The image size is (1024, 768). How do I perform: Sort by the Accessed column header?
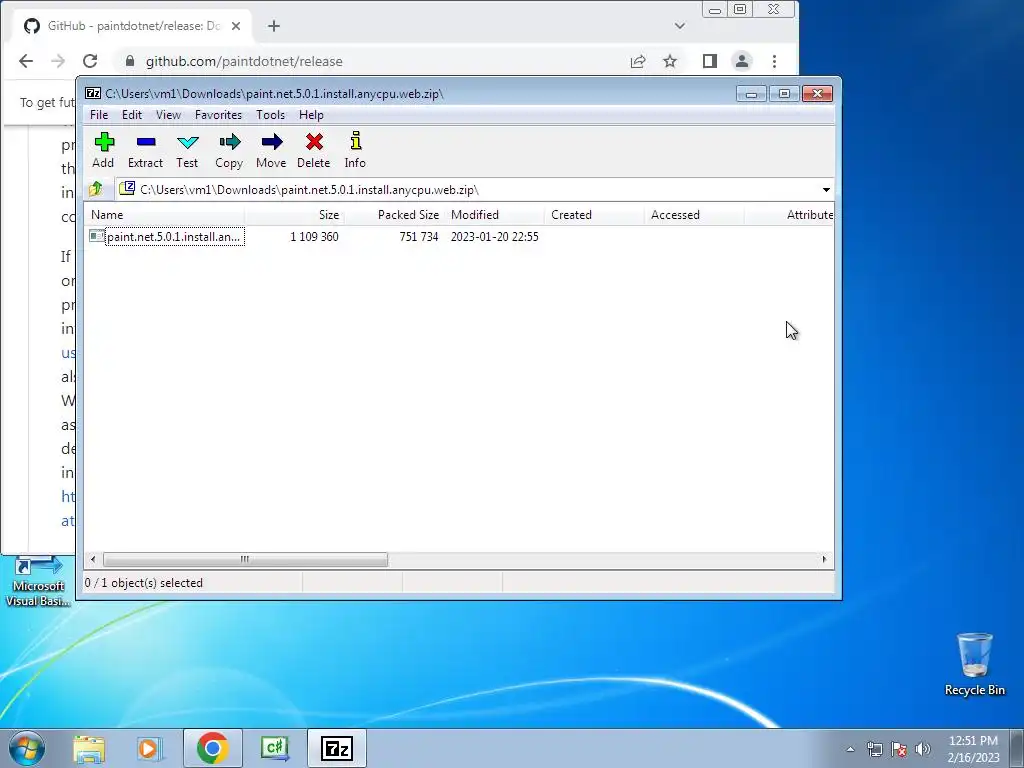[694, 215]
